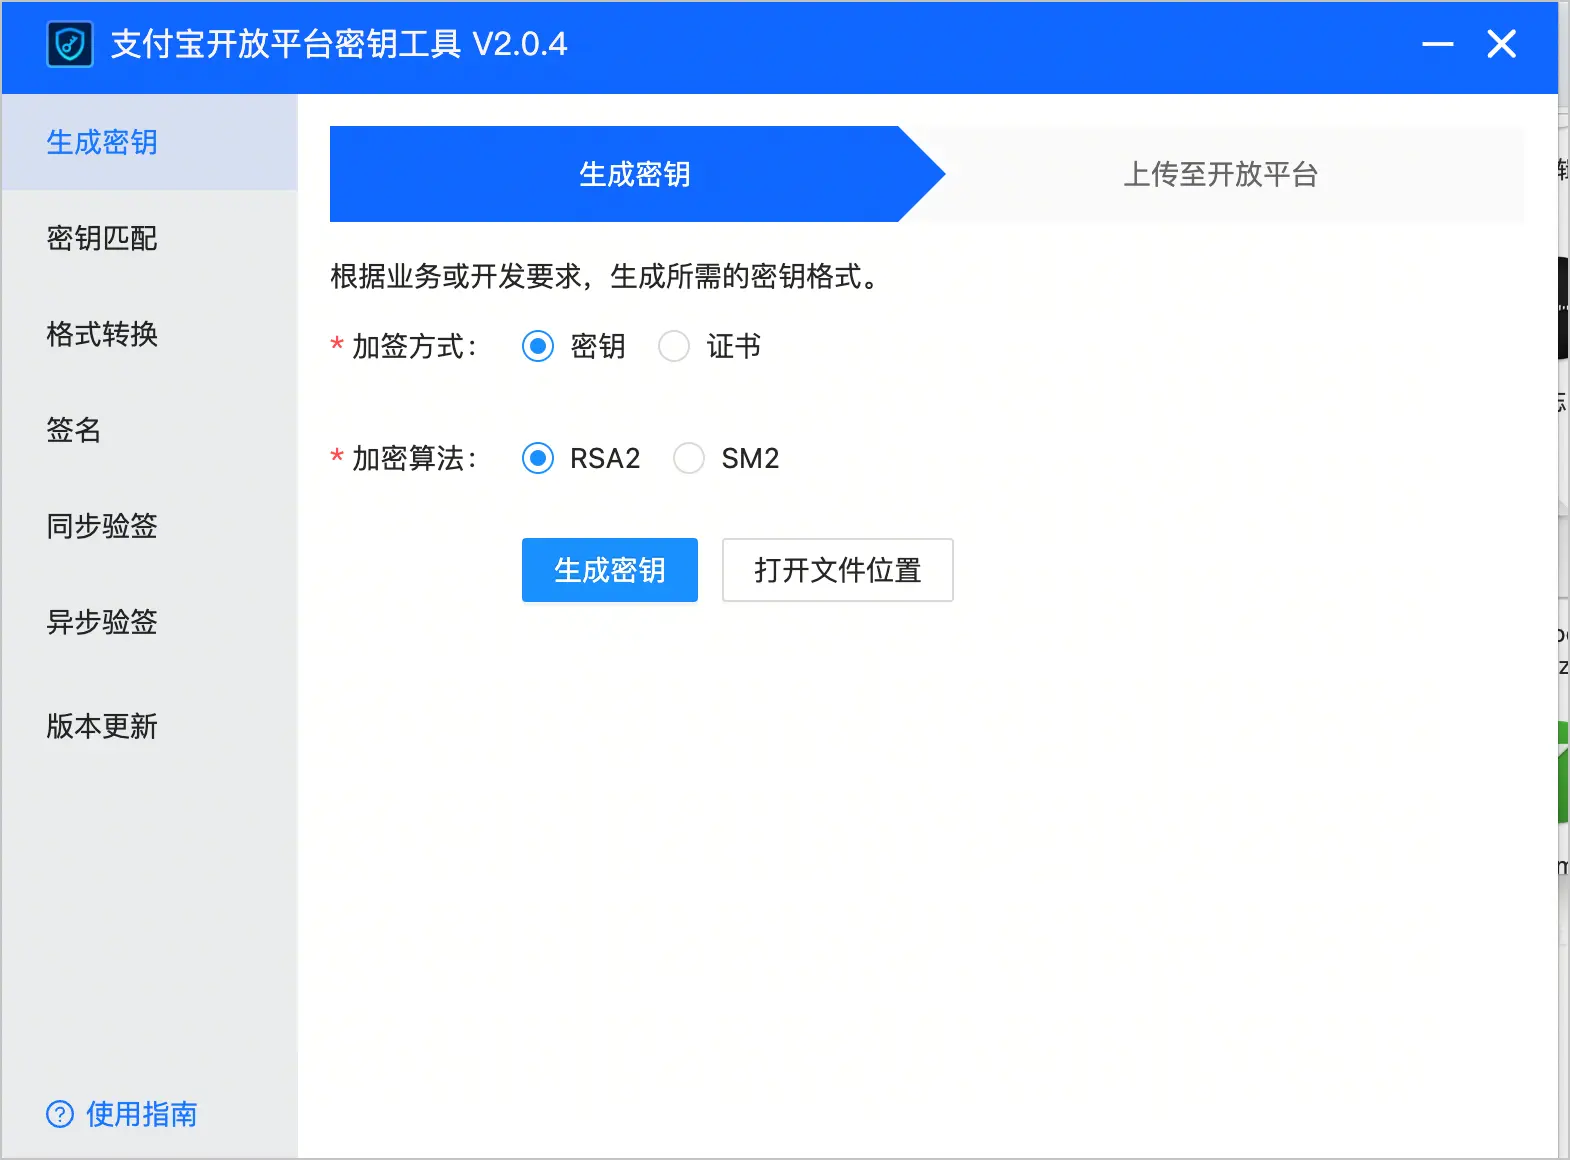Switch to the 签名 sidebar section
1570x1160 pixels.
point(150,430)
